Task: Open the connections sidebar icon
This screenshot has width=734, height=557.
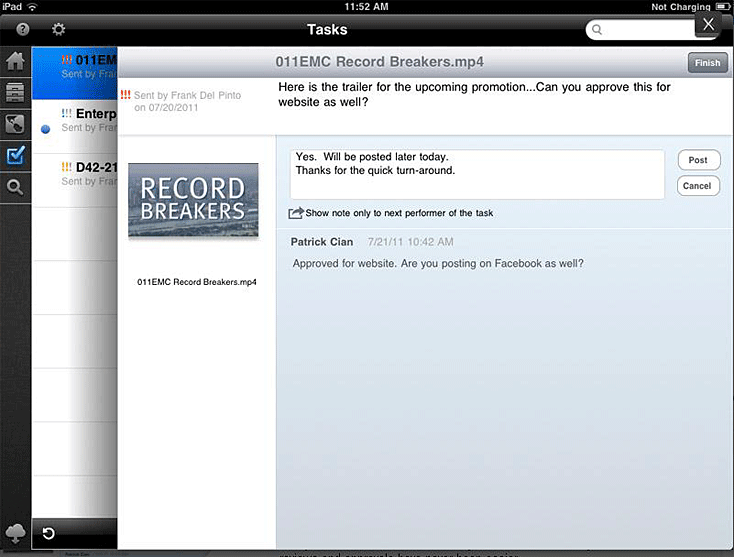Action: coord(15,124)
